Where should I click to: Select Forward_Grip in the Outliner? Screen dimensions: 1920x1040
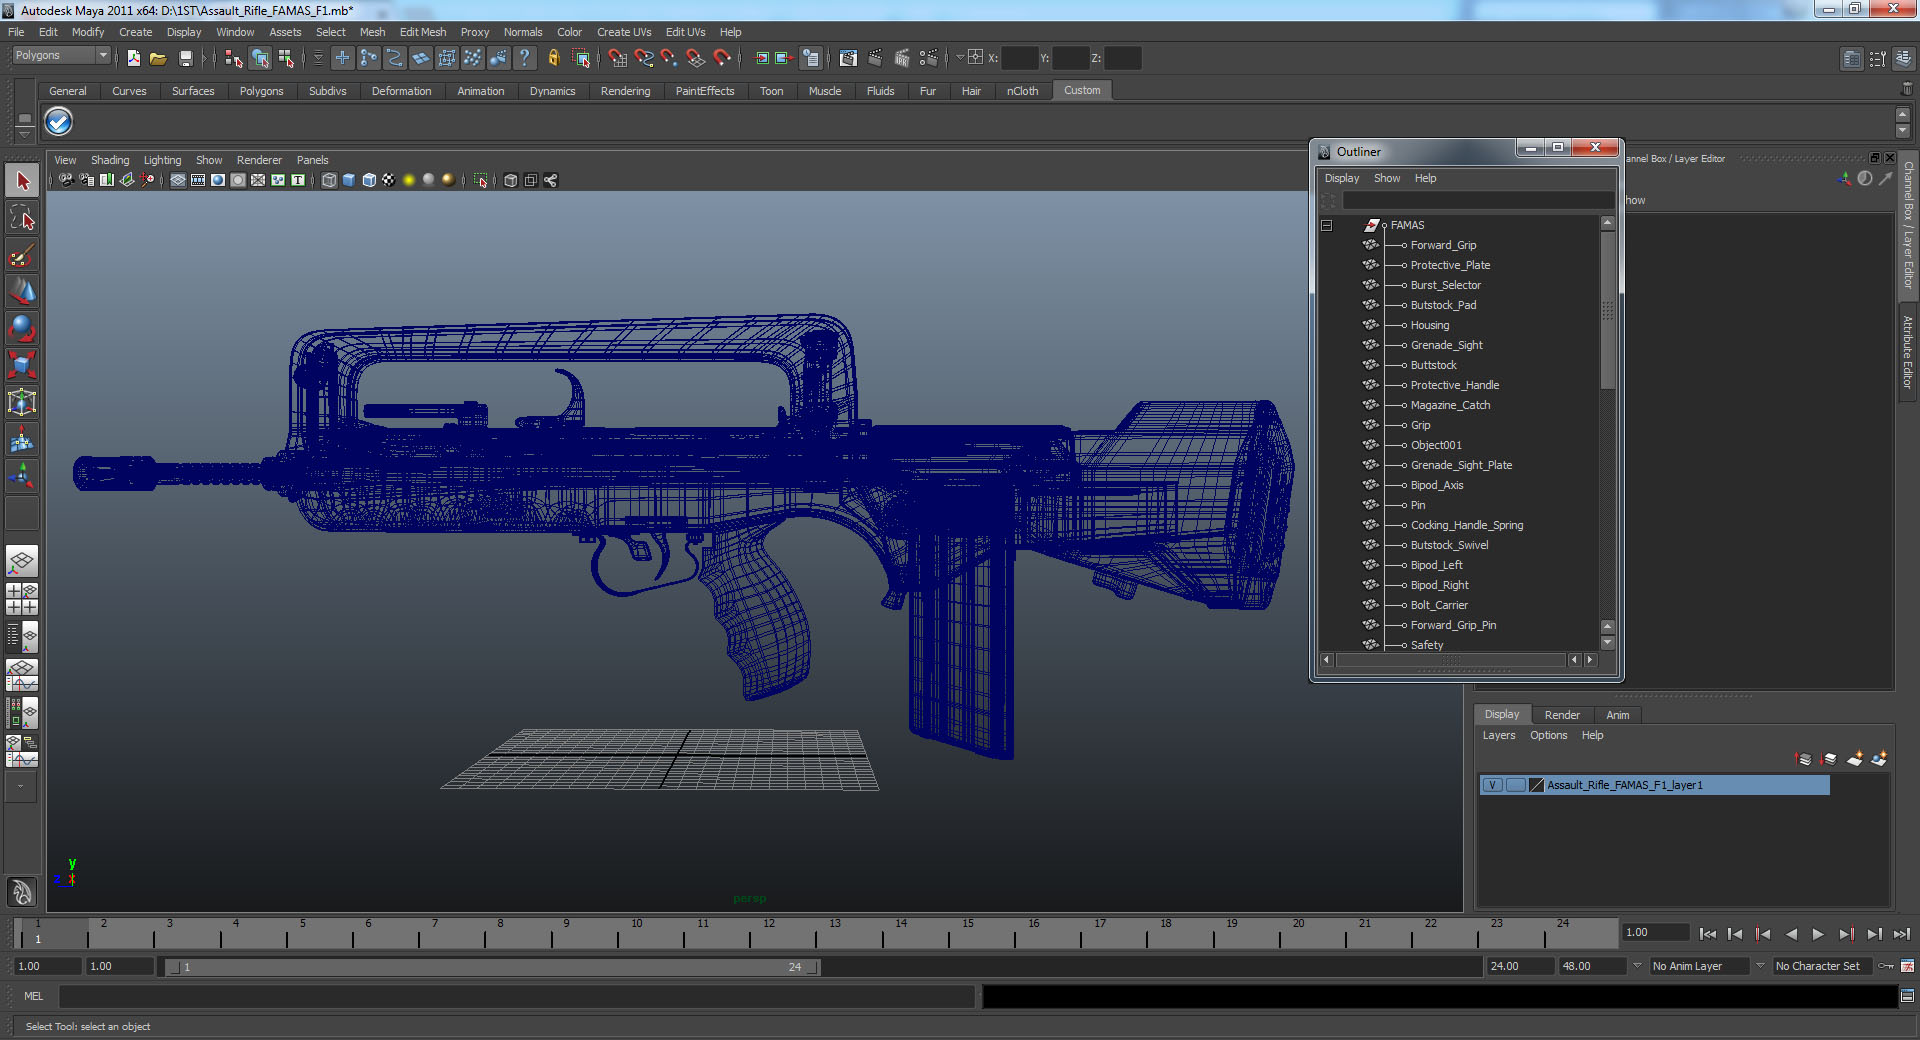[x=1443, y=245]
